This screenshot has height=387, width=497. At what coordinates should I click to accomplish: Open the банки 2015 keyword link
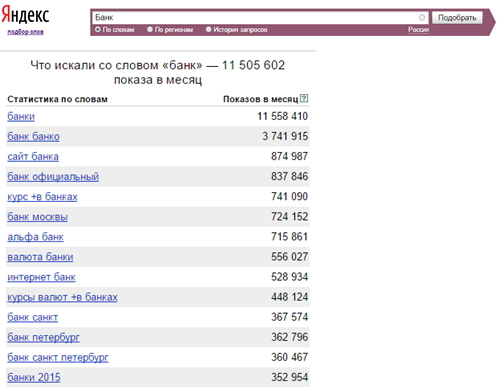(x=34, y=377)
